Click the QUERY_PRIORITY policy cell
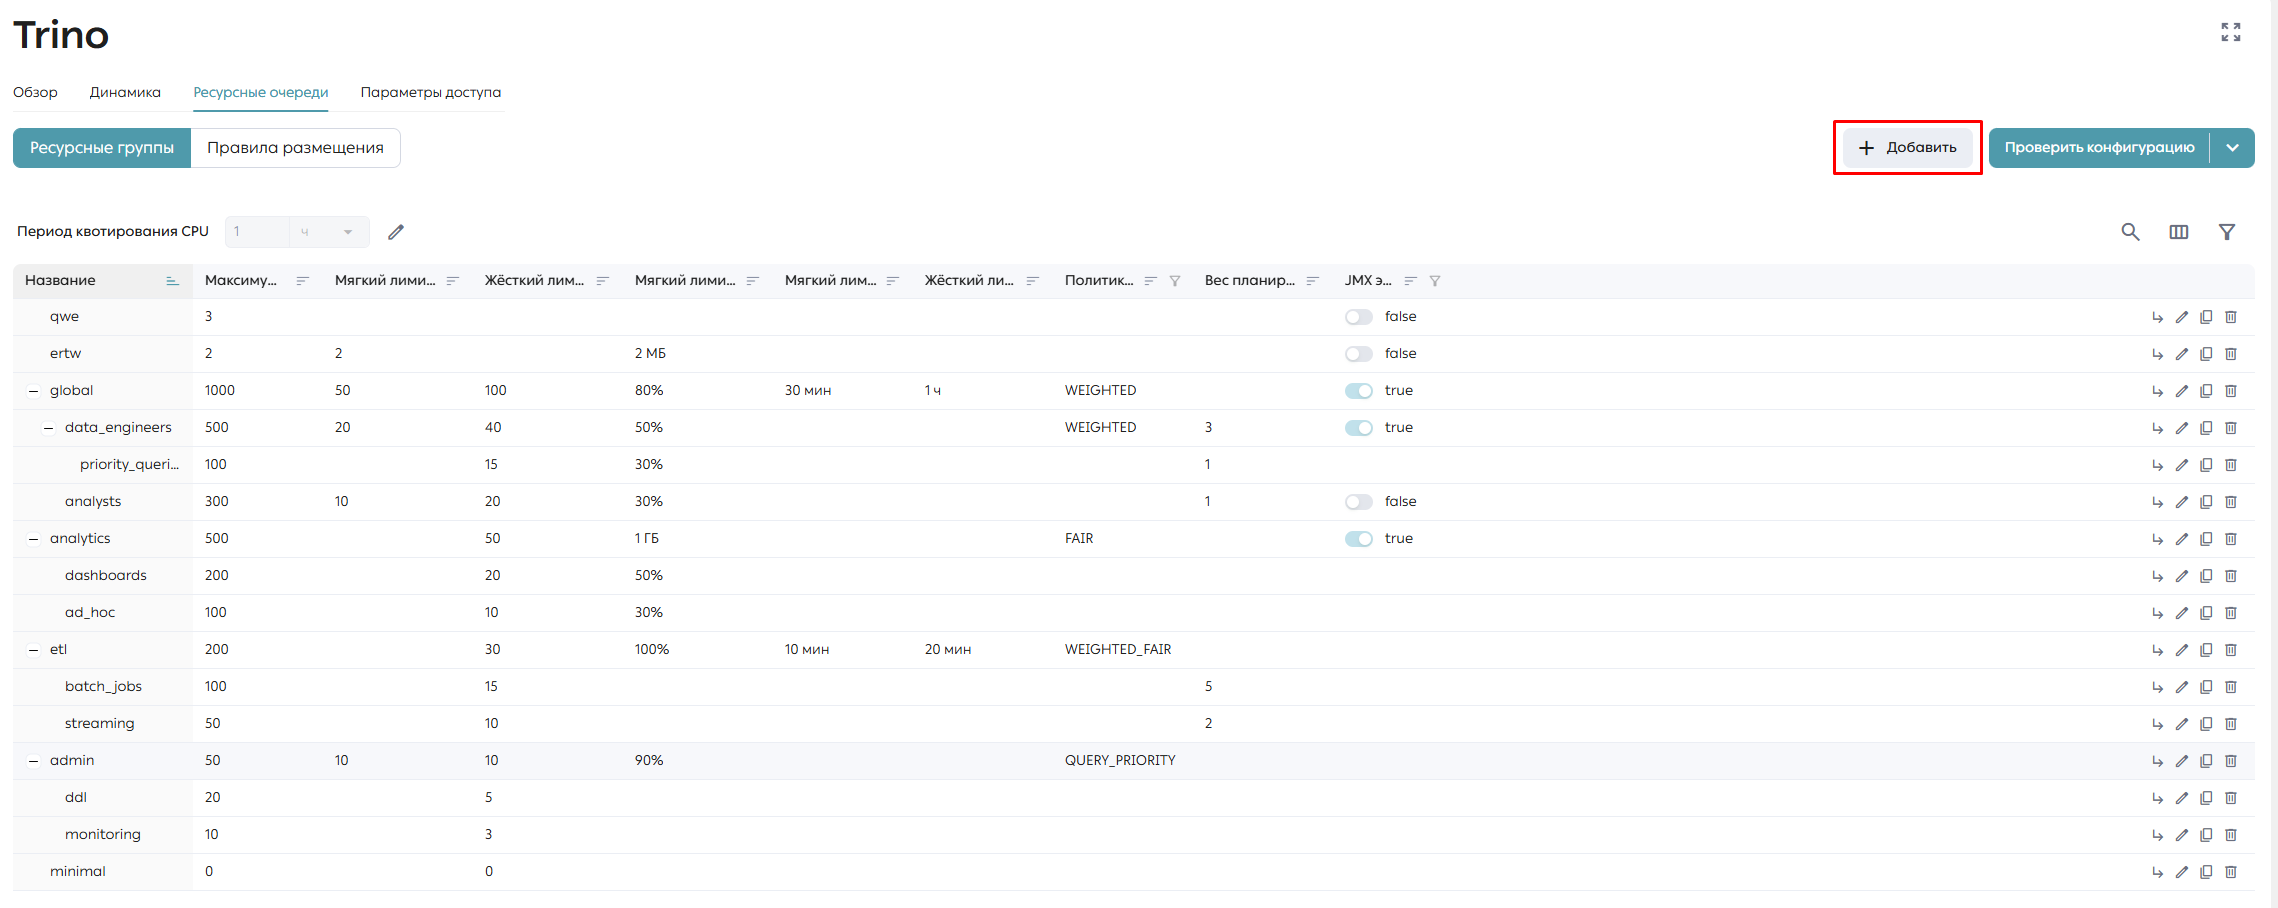The height and width of the screenshot is (908, 2278). tap(1120, 761)
